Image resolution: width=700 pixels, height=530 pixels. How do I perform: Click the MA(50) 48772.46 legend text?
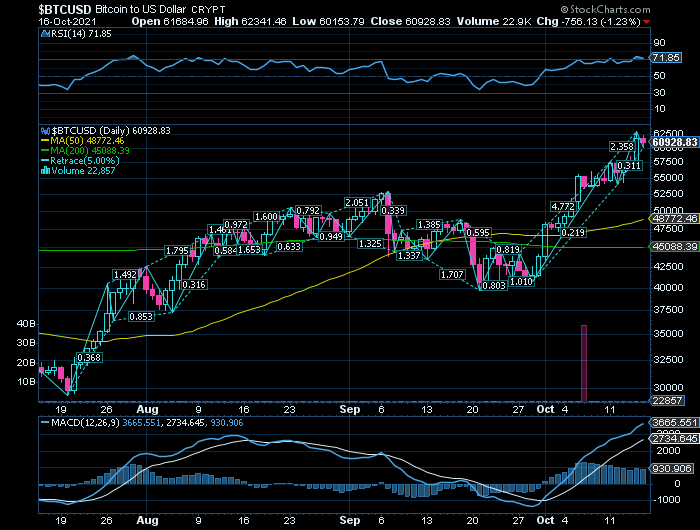coord(87,141)
